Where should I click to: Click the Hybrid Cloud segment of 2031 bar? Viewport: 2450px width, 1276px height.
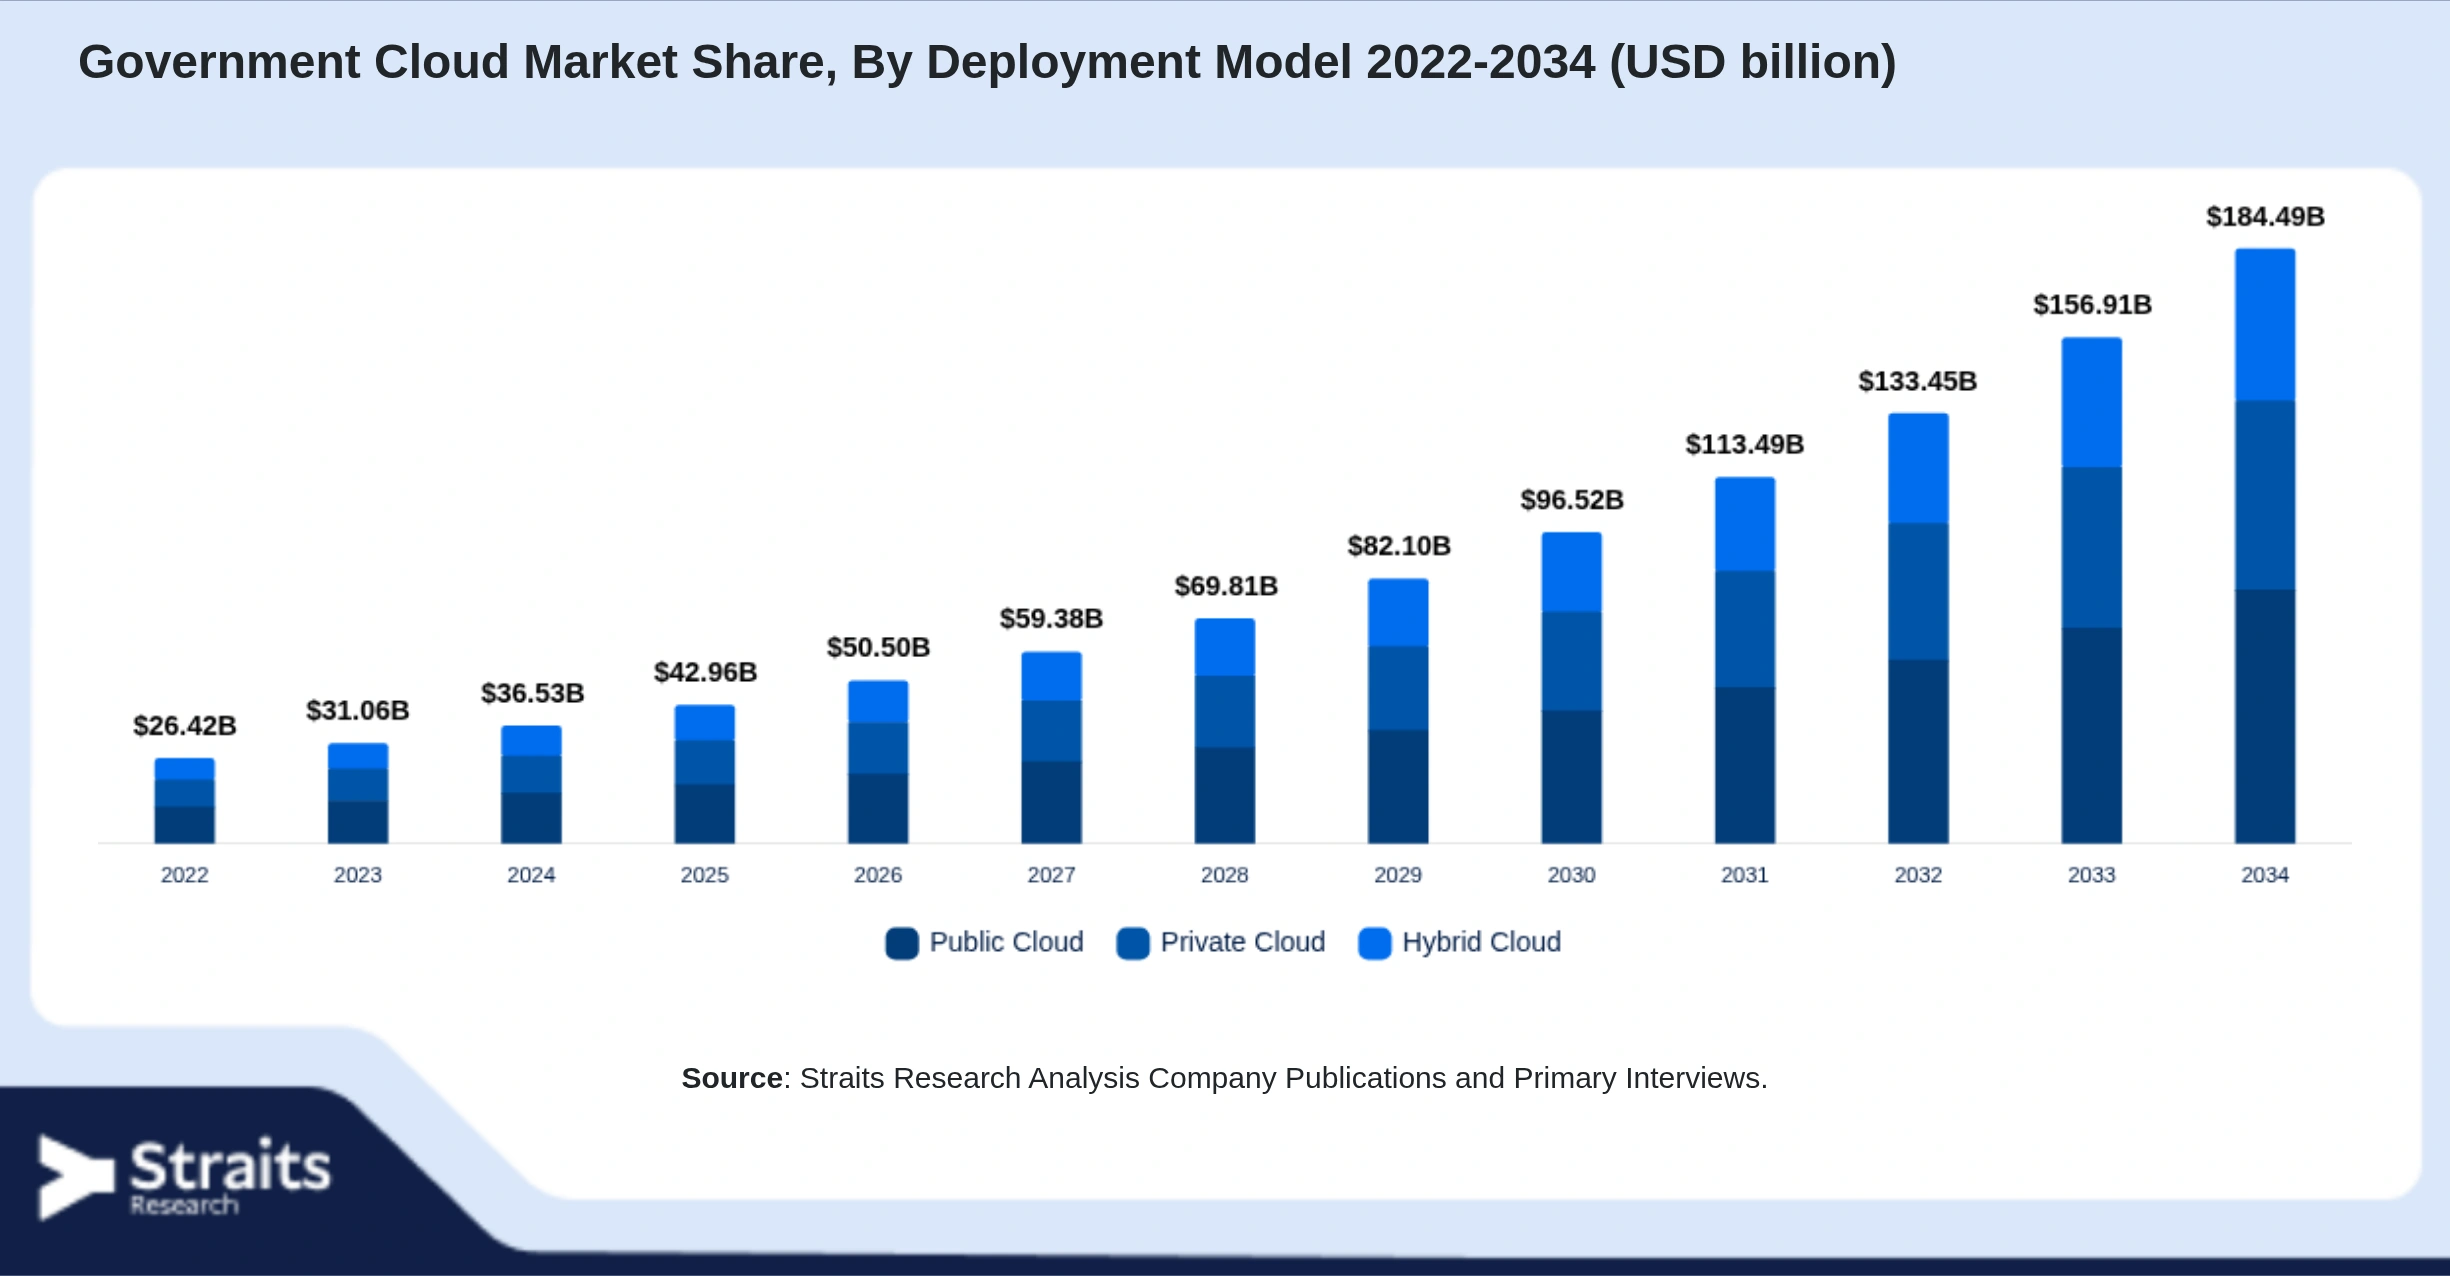[x=1745, y=524]
